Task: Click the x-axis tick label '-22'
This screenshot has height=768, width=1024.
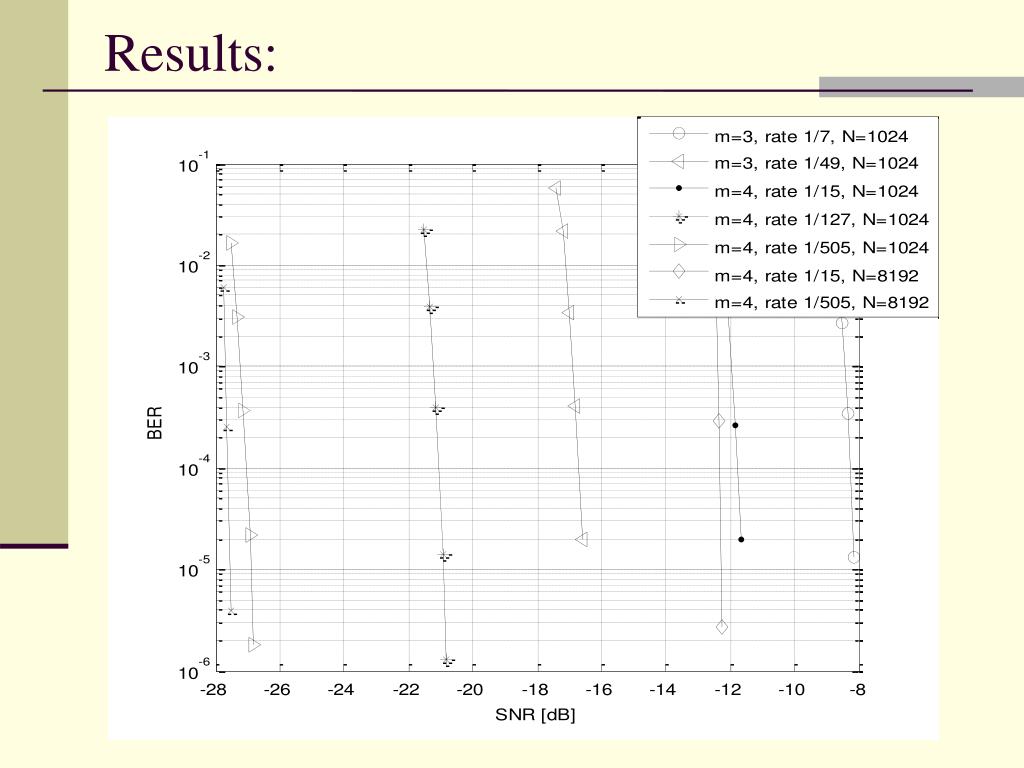Action: point(406,690)
